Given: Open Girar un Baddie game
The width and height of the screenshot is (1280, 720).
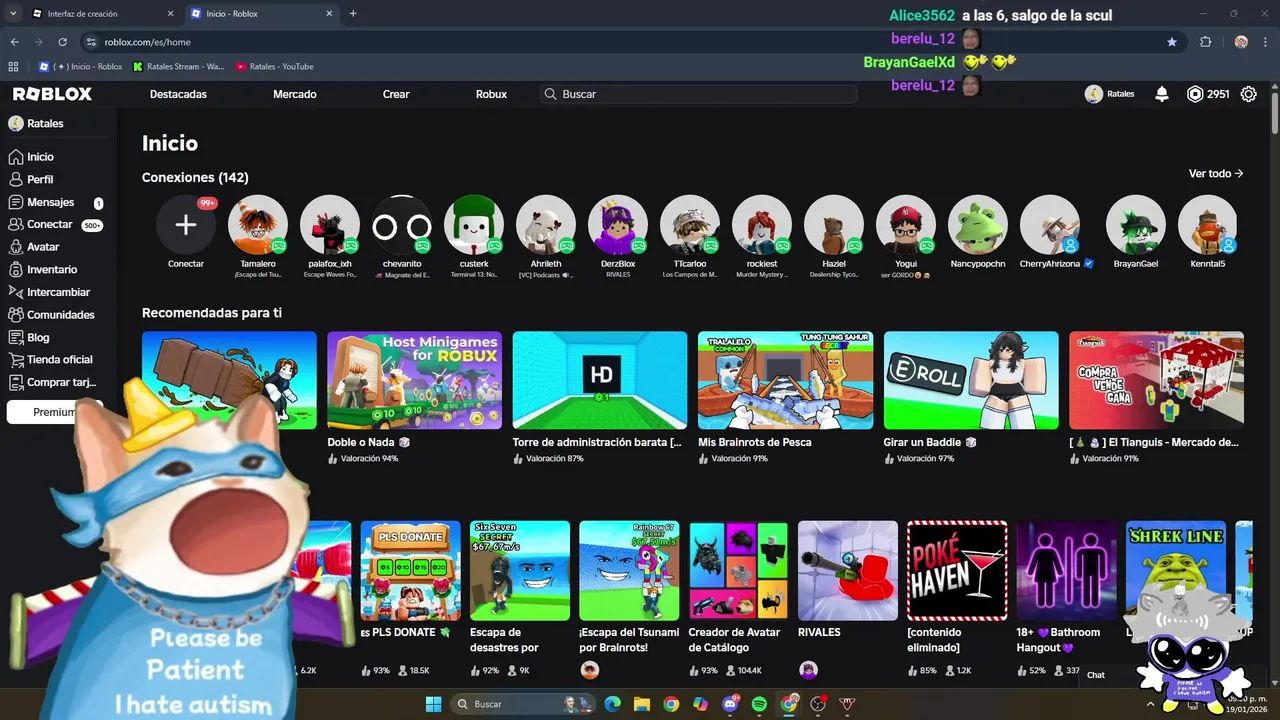Looking at the screenshot, I should click(971, 380).
